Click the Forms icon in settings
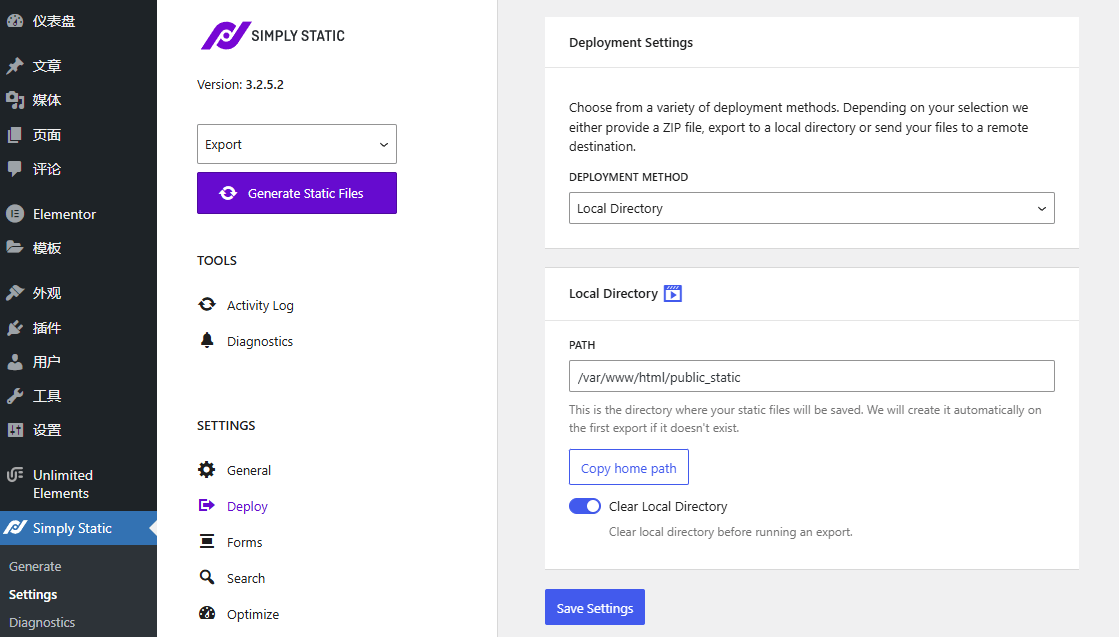This screenshot has height=637, width=1119. tap(207, 542)
